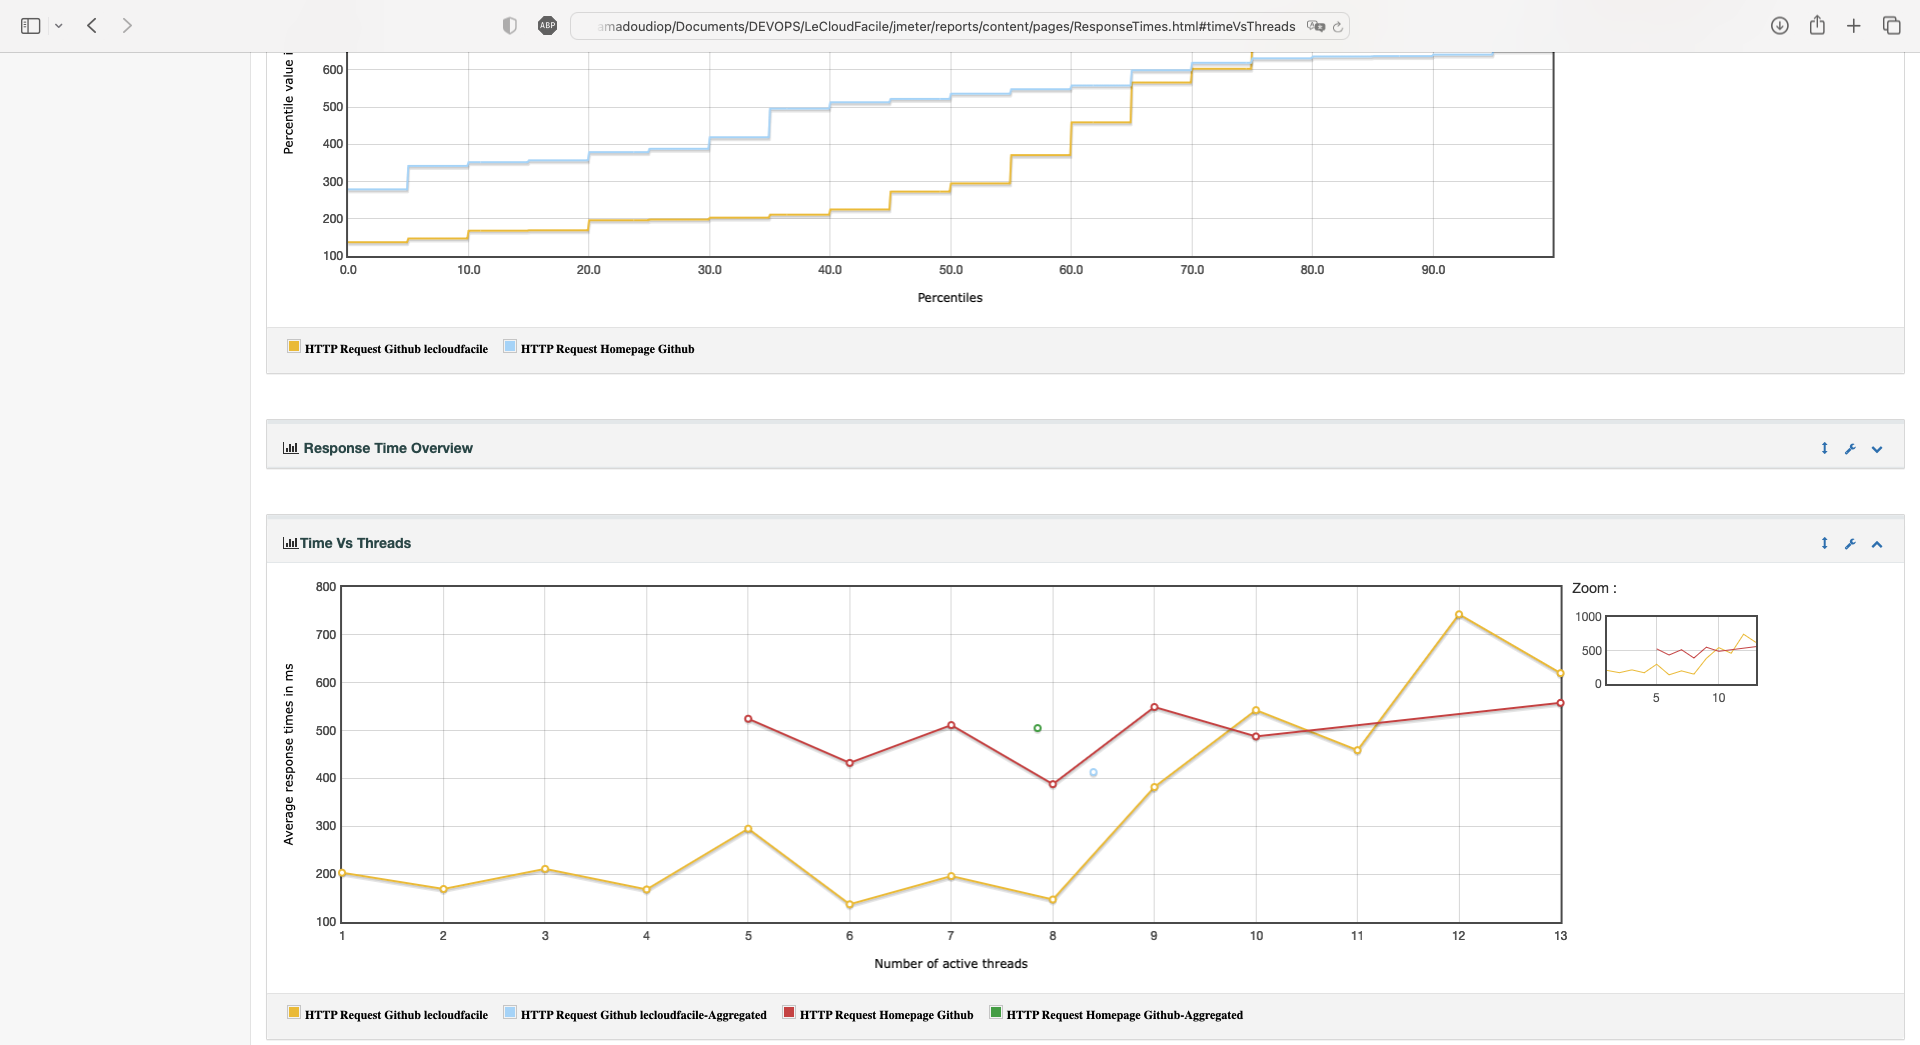Click the yellow percentile legend swatch
This screenshot has width=1920, height=1045.
pyautogui.click(x=294, y=347)
